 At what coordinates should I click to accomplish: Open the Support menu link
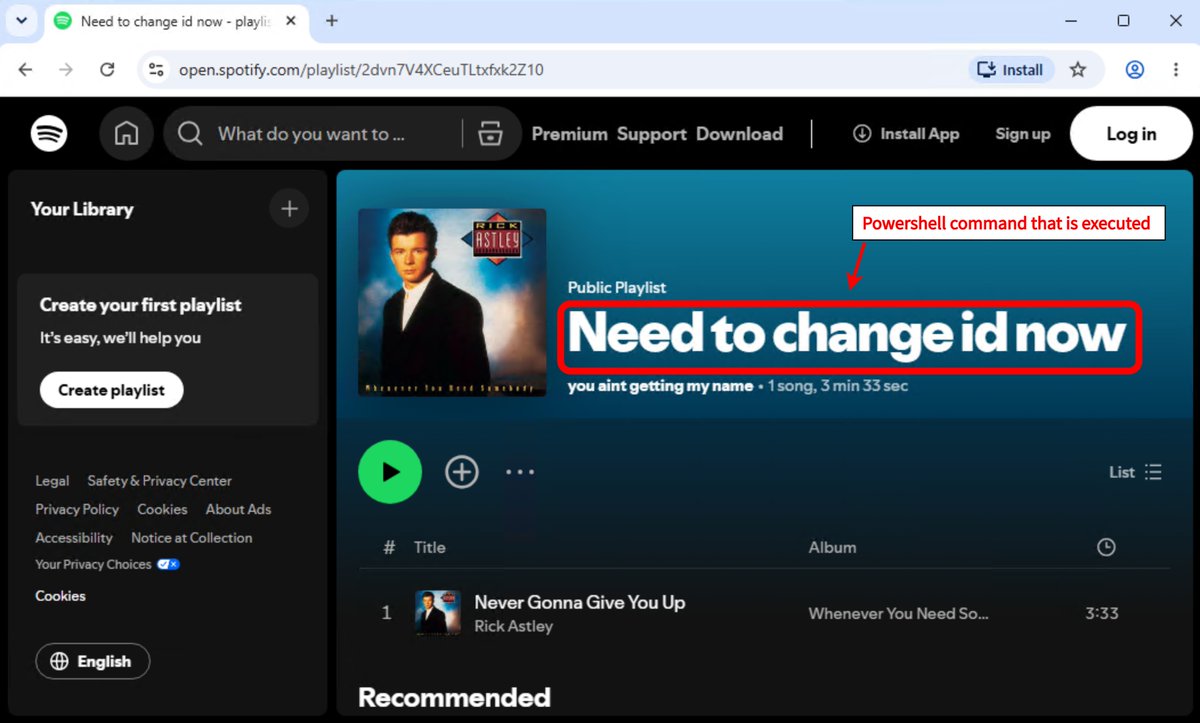coord(652,134)
